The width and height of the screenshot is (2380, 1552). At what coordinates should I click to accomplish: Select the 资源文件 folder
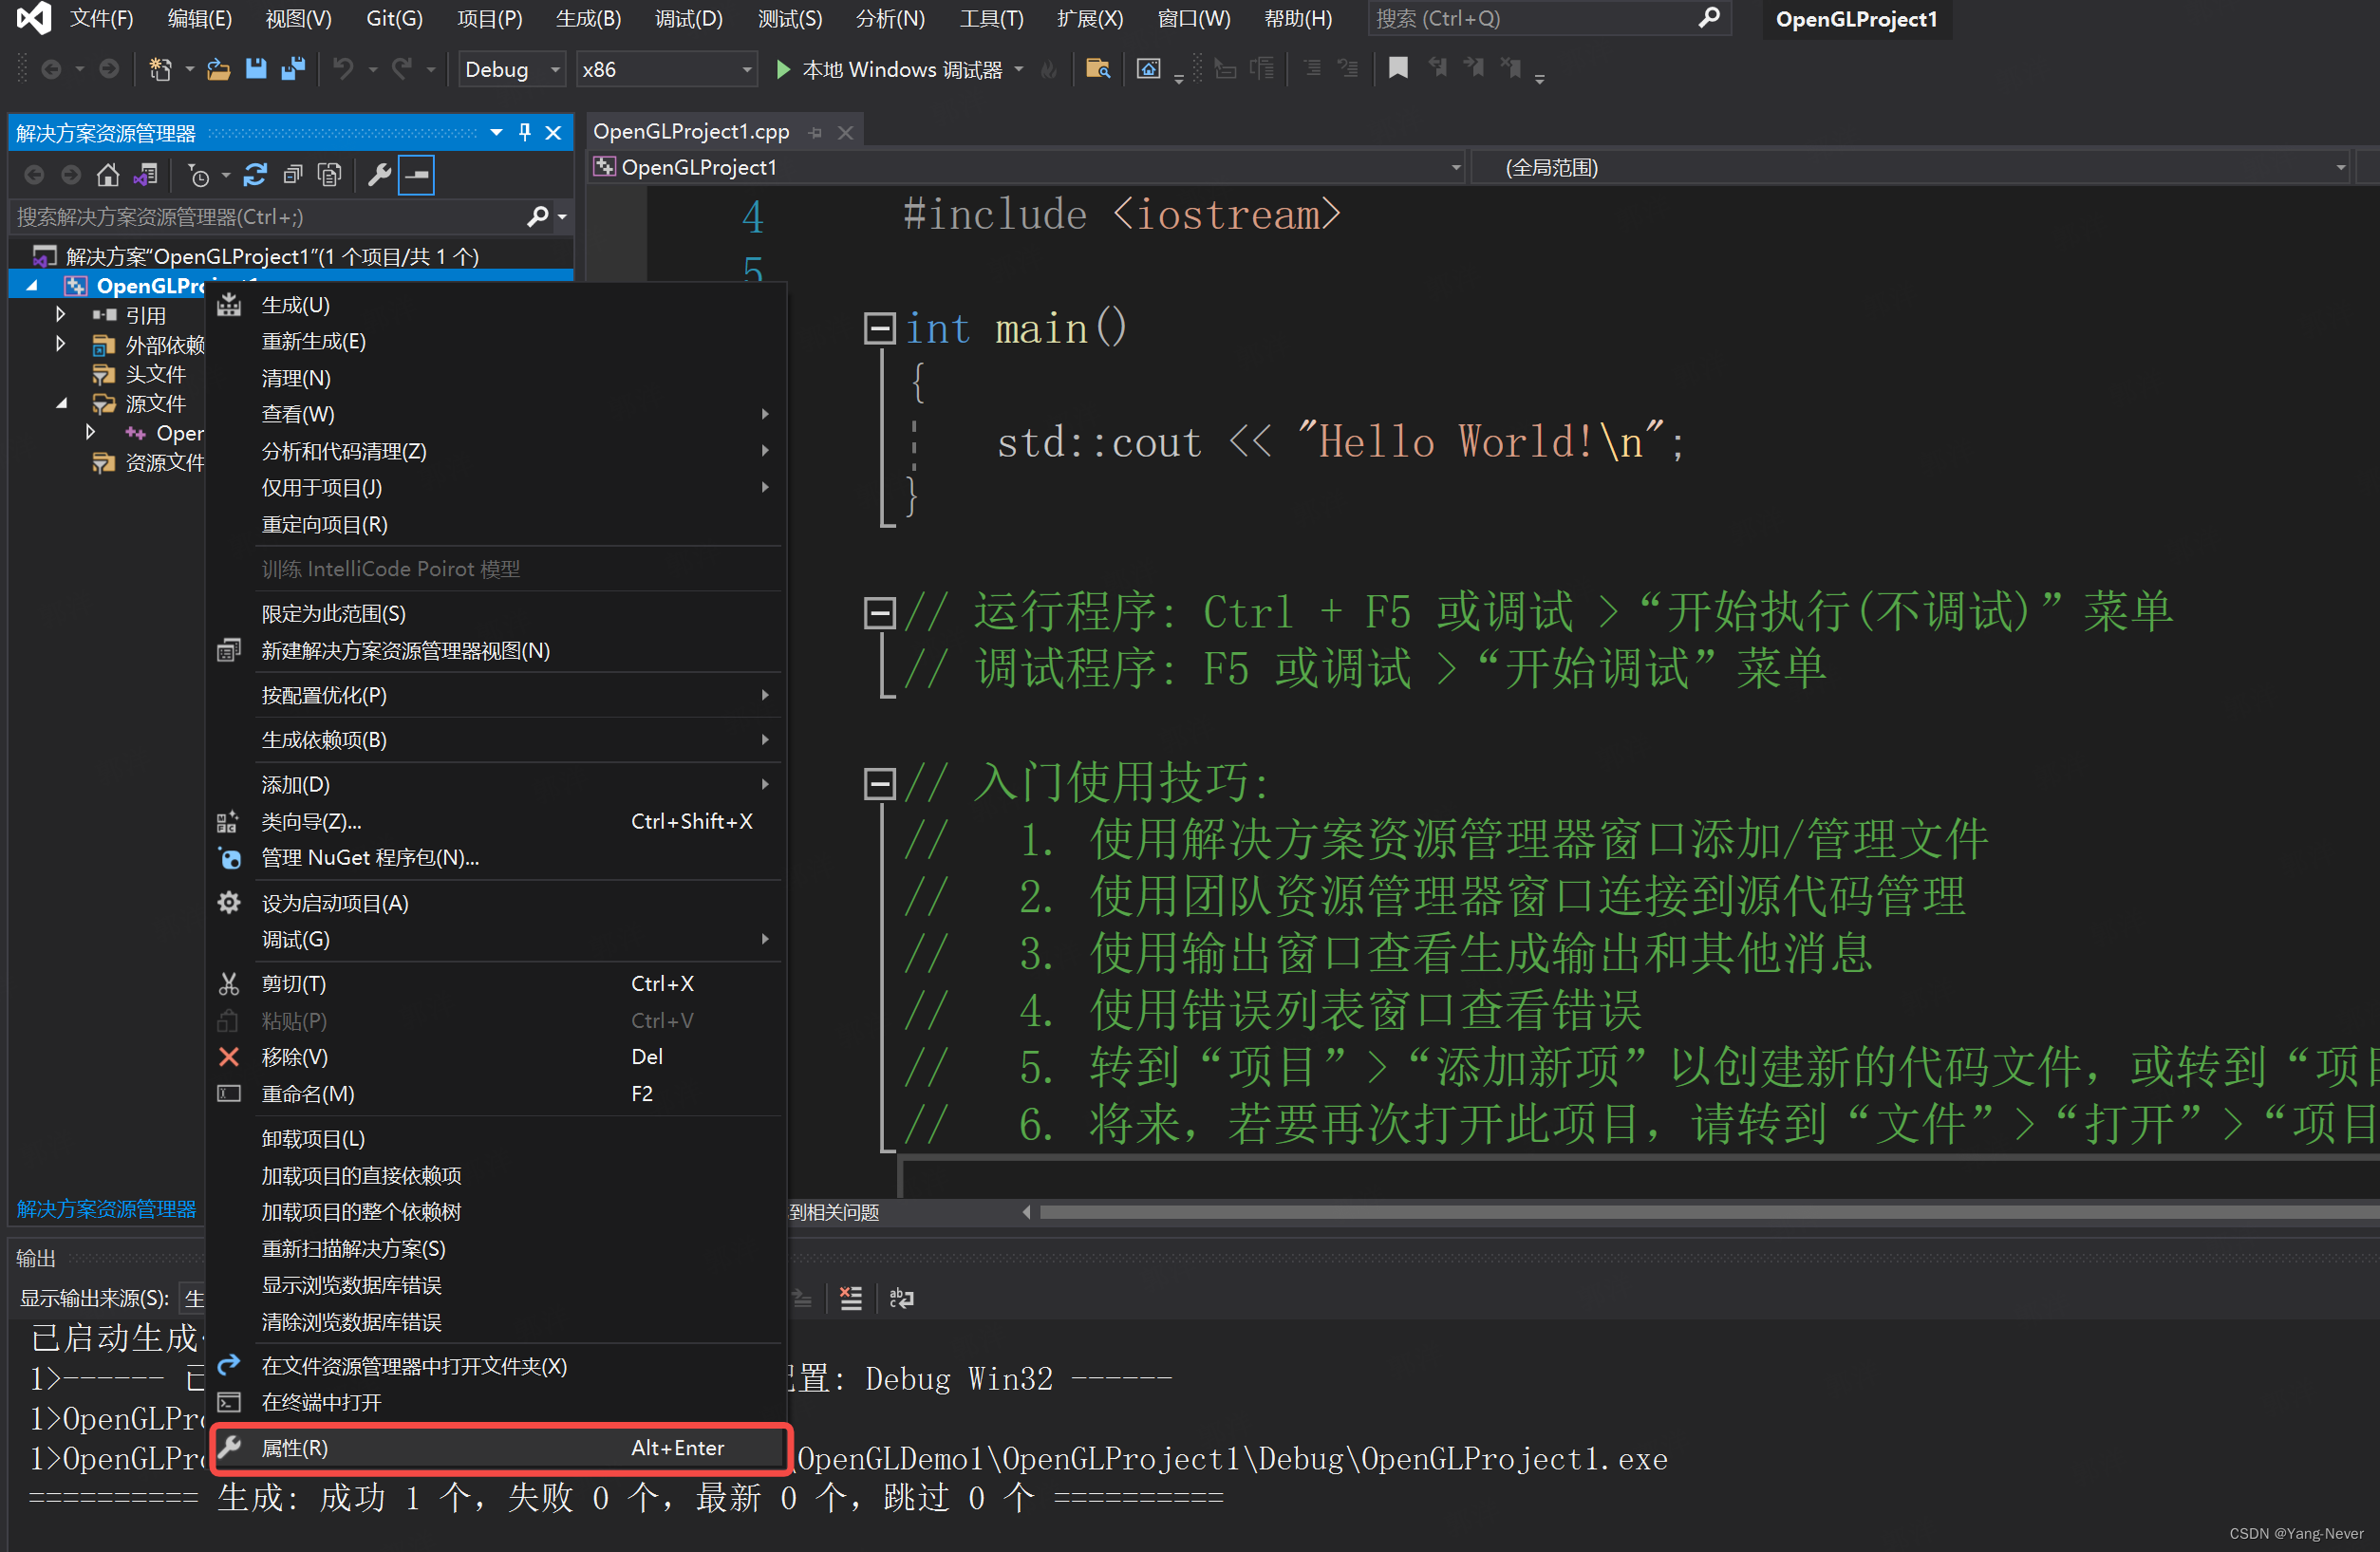164,463
